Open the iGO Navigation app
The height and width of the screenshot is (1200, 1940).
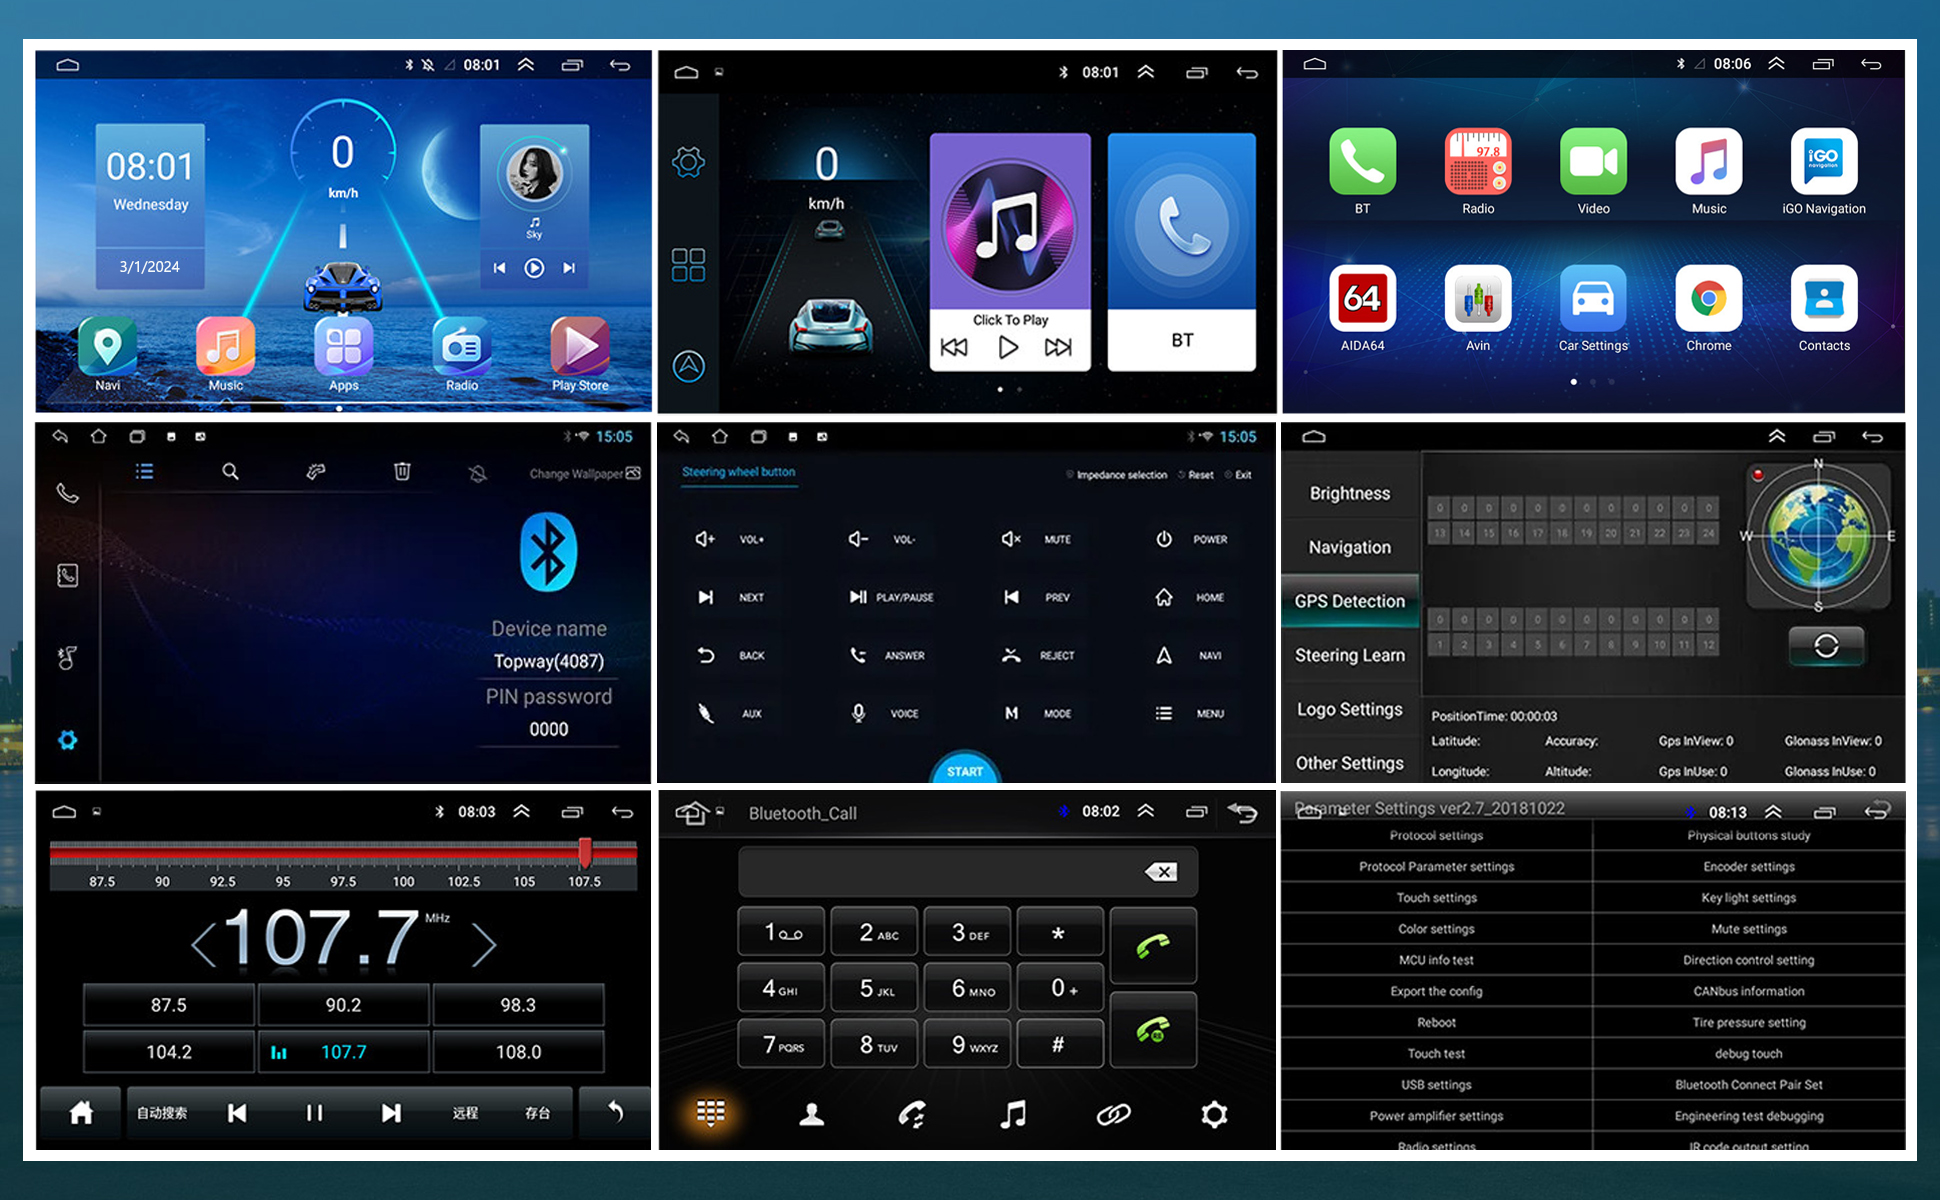(1823, 162)
